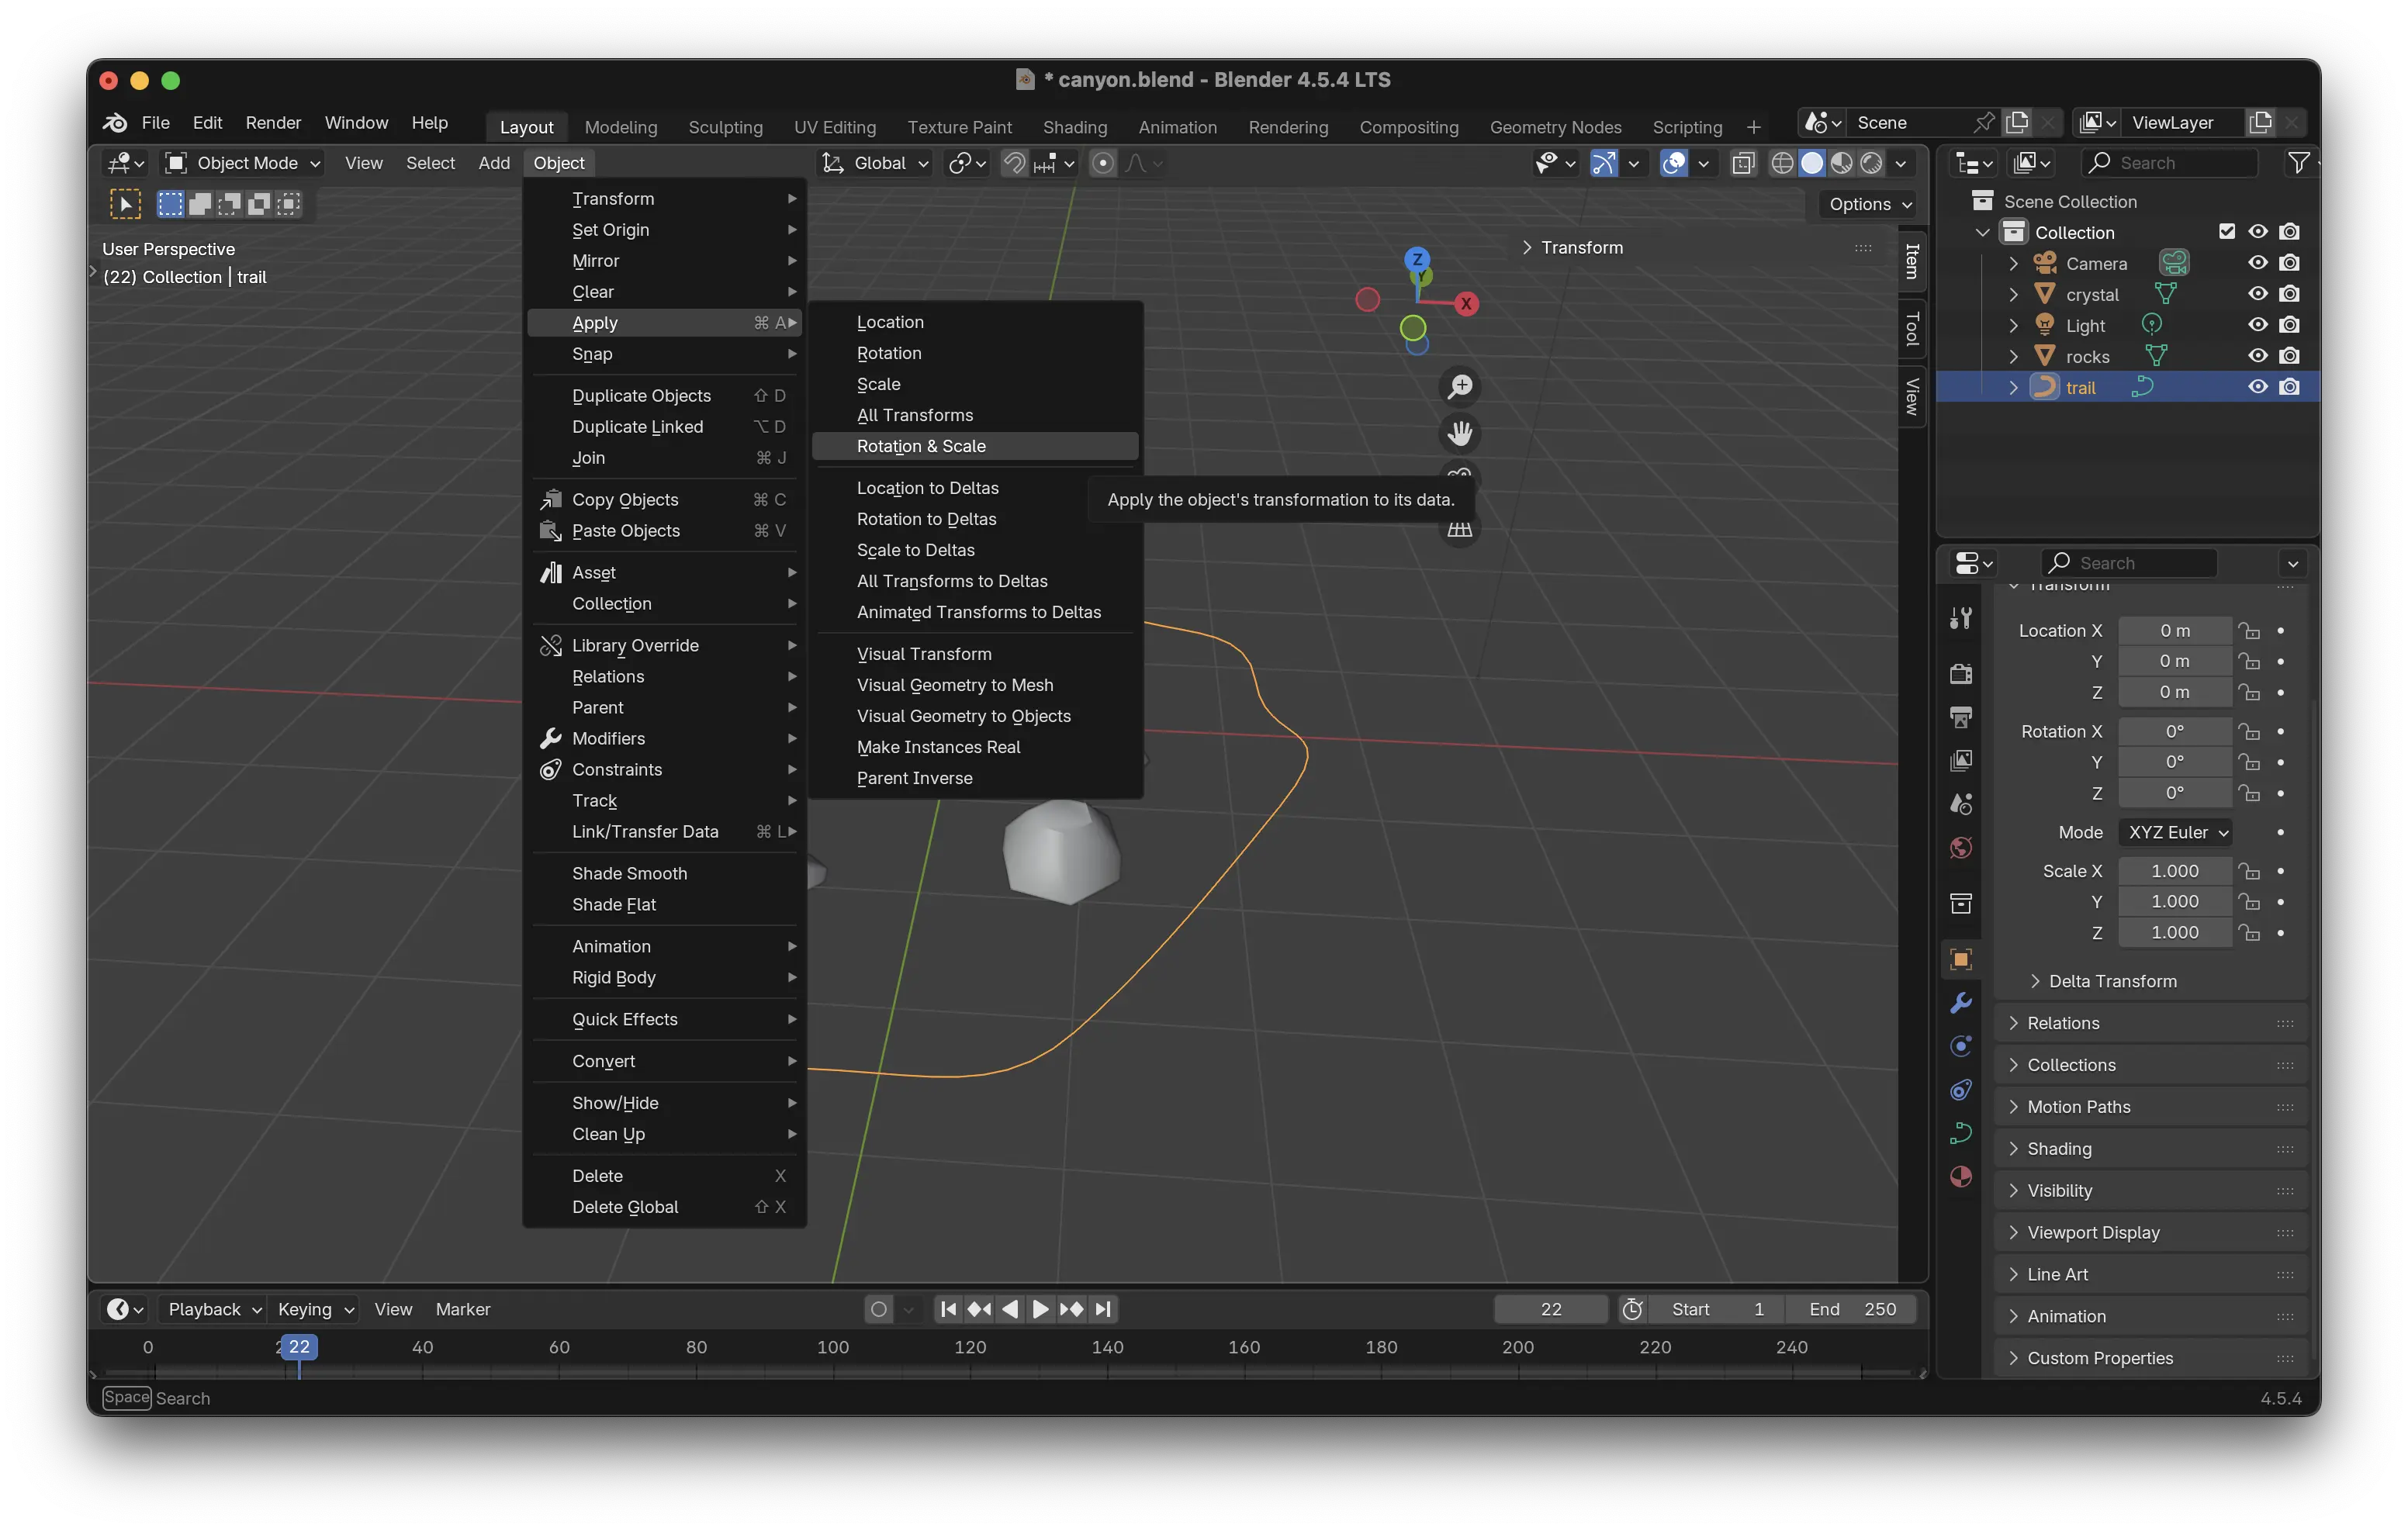Disable rocks render camera icon
The height and width of the screenshot is (1531, 2408).
[x=2289, y=356]
